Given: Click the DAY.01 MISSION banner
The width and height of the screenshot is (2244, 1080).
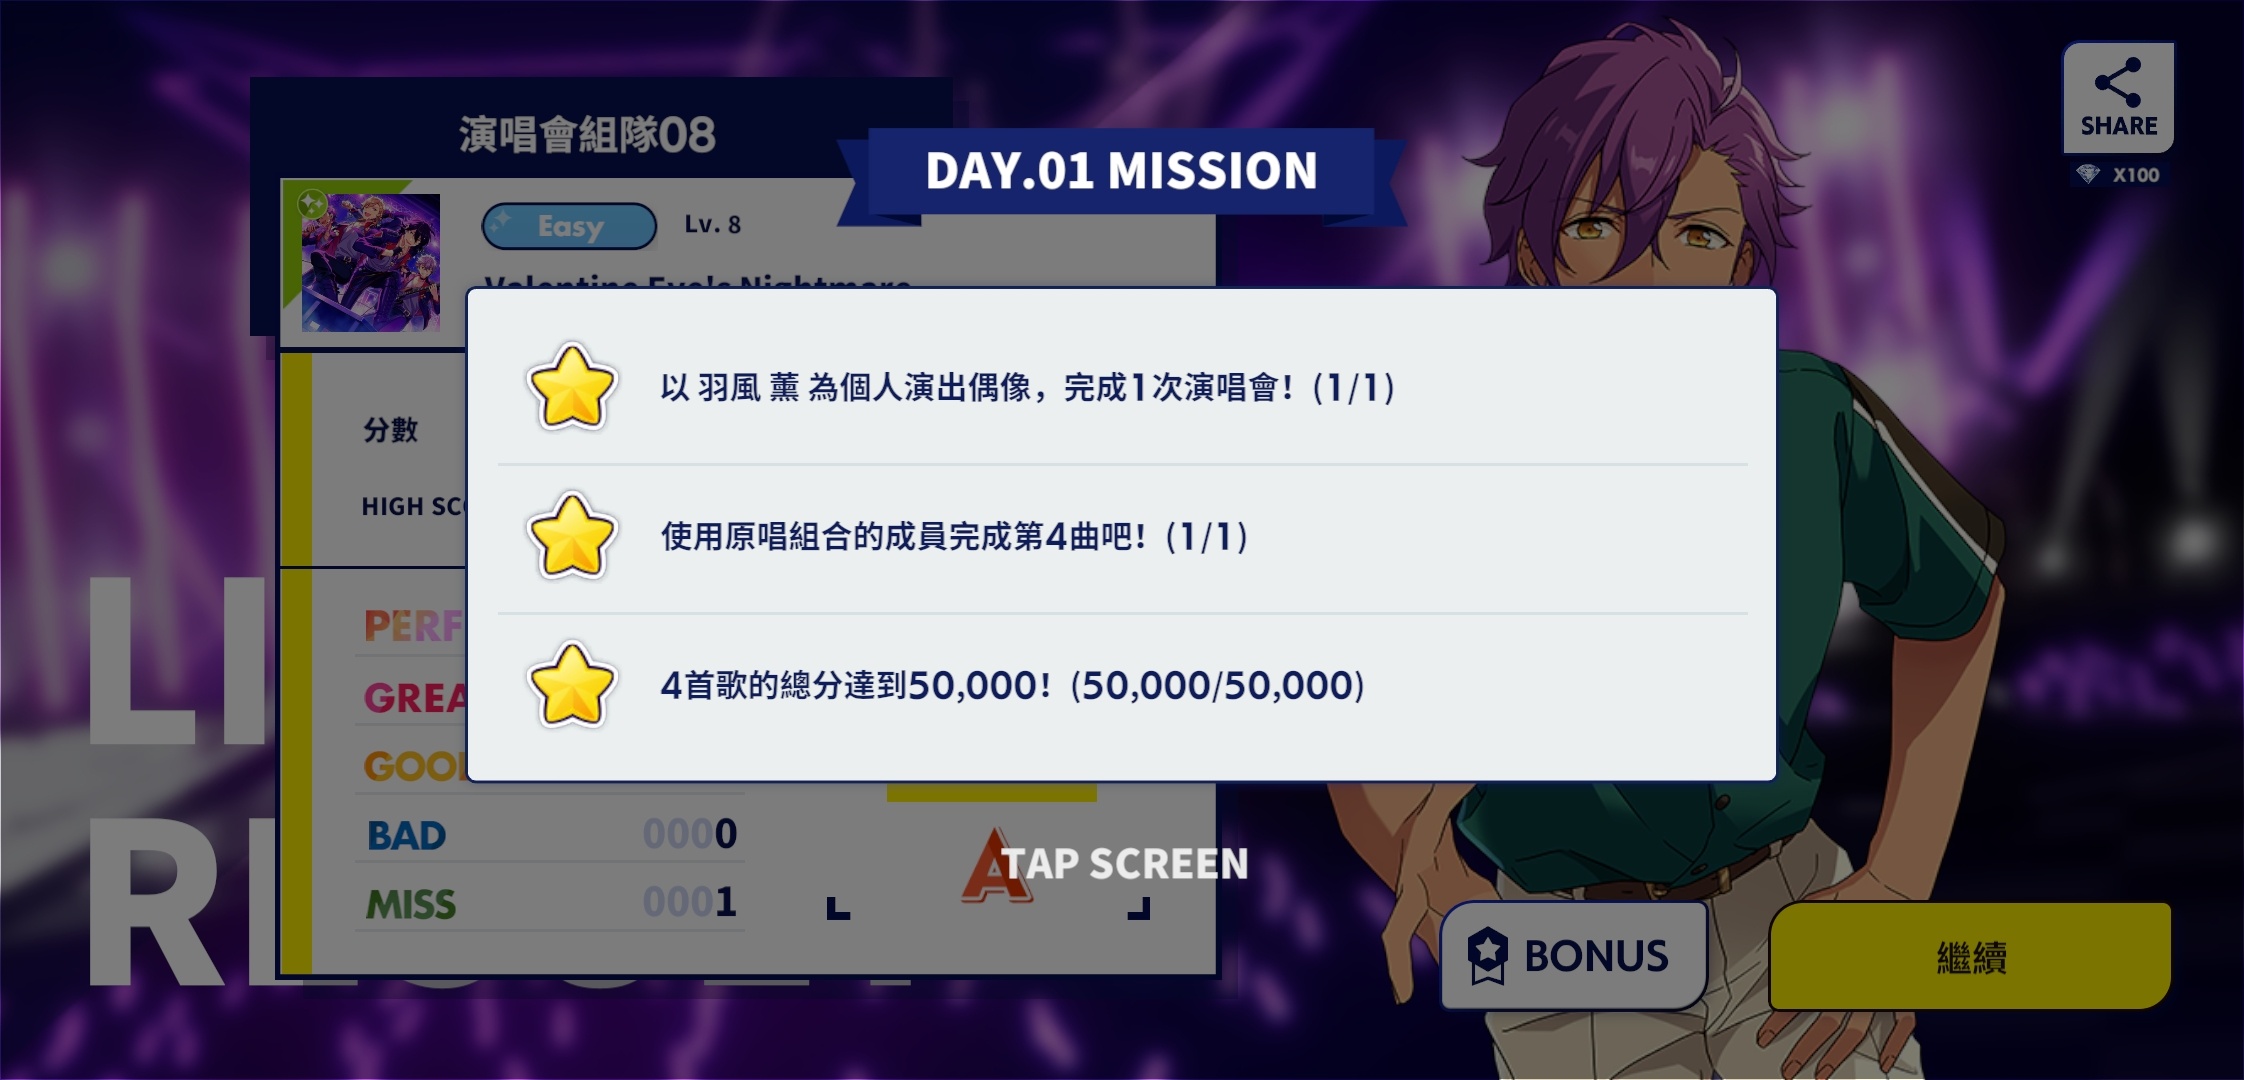Looking at the screenshot, I should click(1121, 171).
